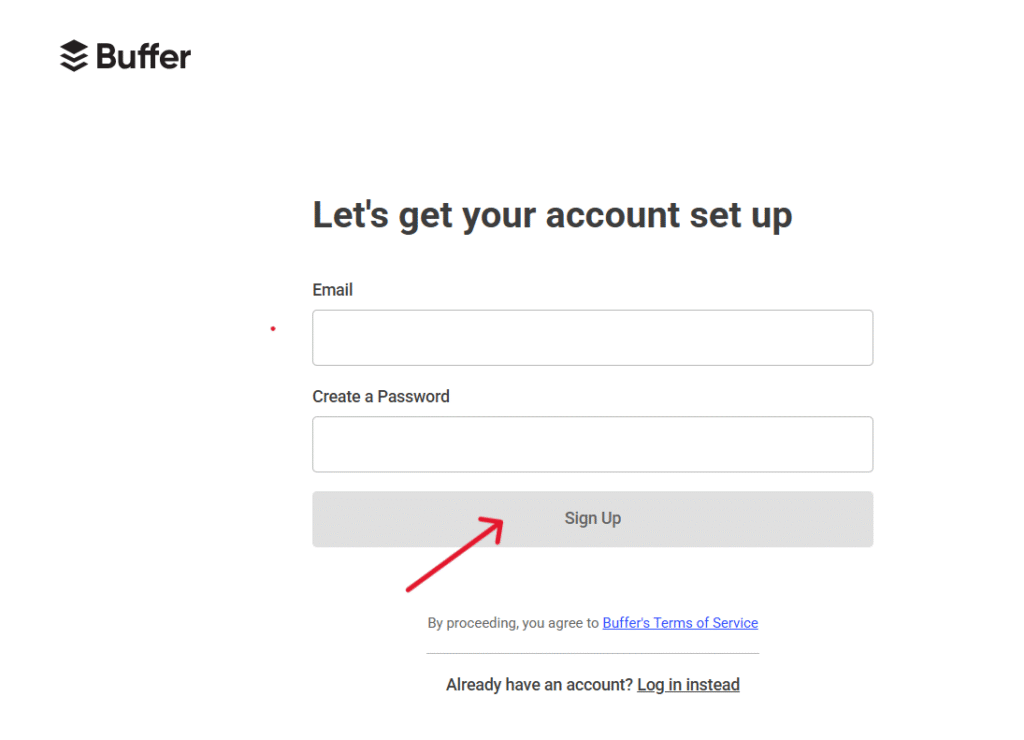Follow the Log in instead link
The image size is (1024, 740).
pyautogui.click(x=688, y=685)
